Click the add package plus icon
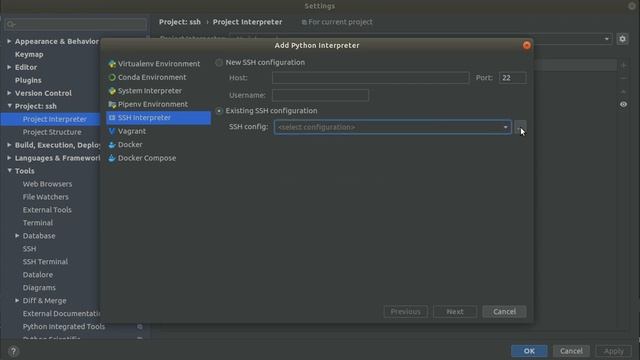Screen dimensions: 640x360 point(623,65)
